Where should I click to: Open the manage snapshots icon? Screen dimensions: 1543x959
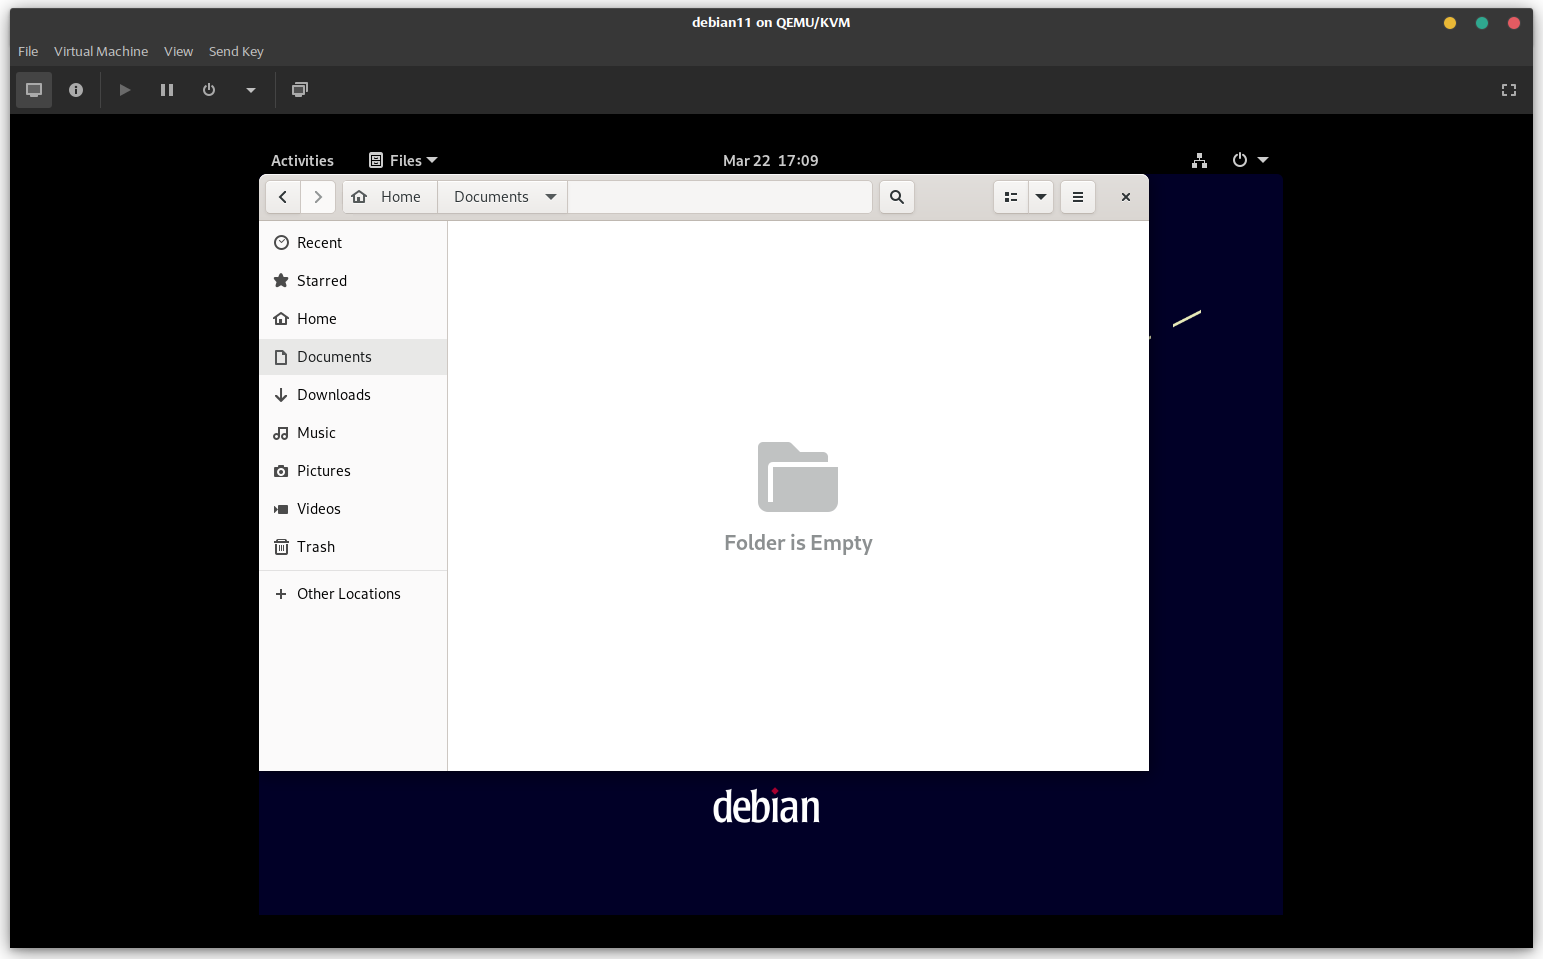point(299,90)
